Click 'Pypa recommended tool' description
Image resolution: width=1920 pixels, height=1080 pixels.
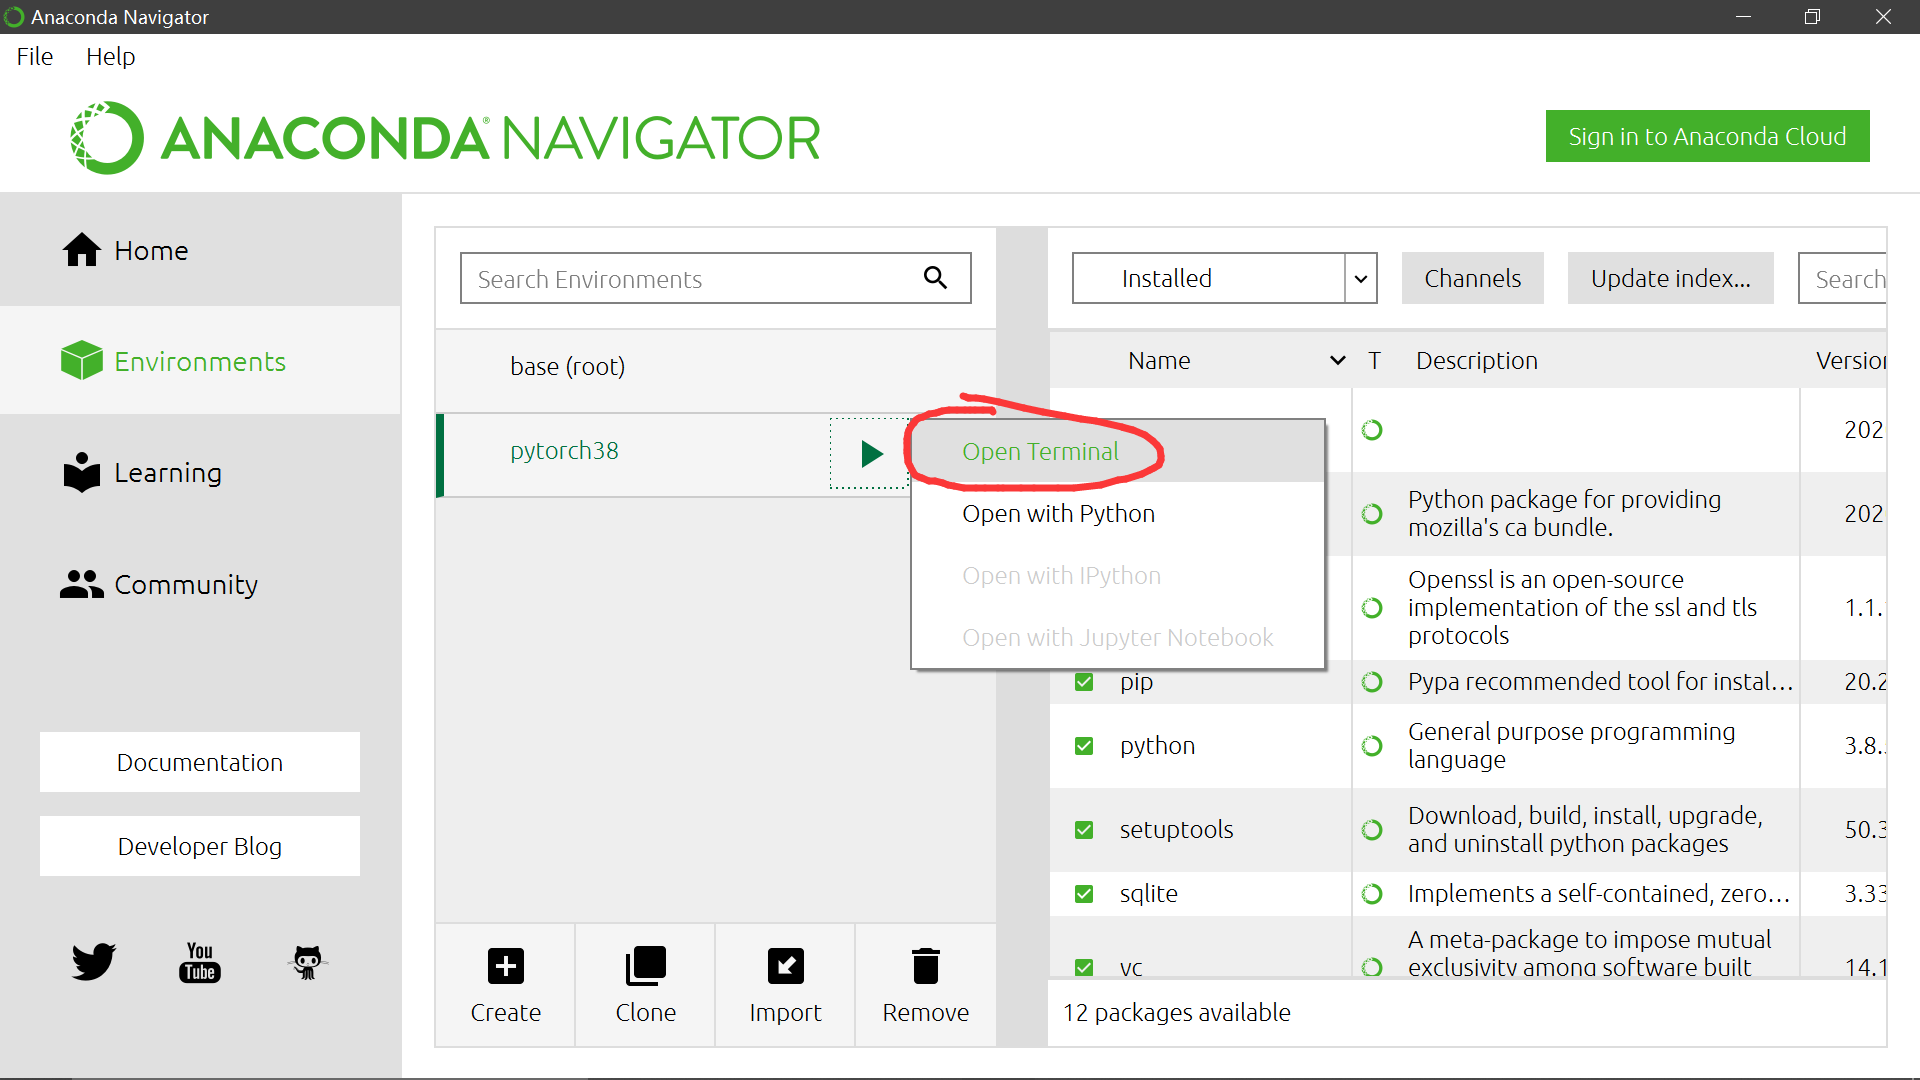pos(1600,682)
